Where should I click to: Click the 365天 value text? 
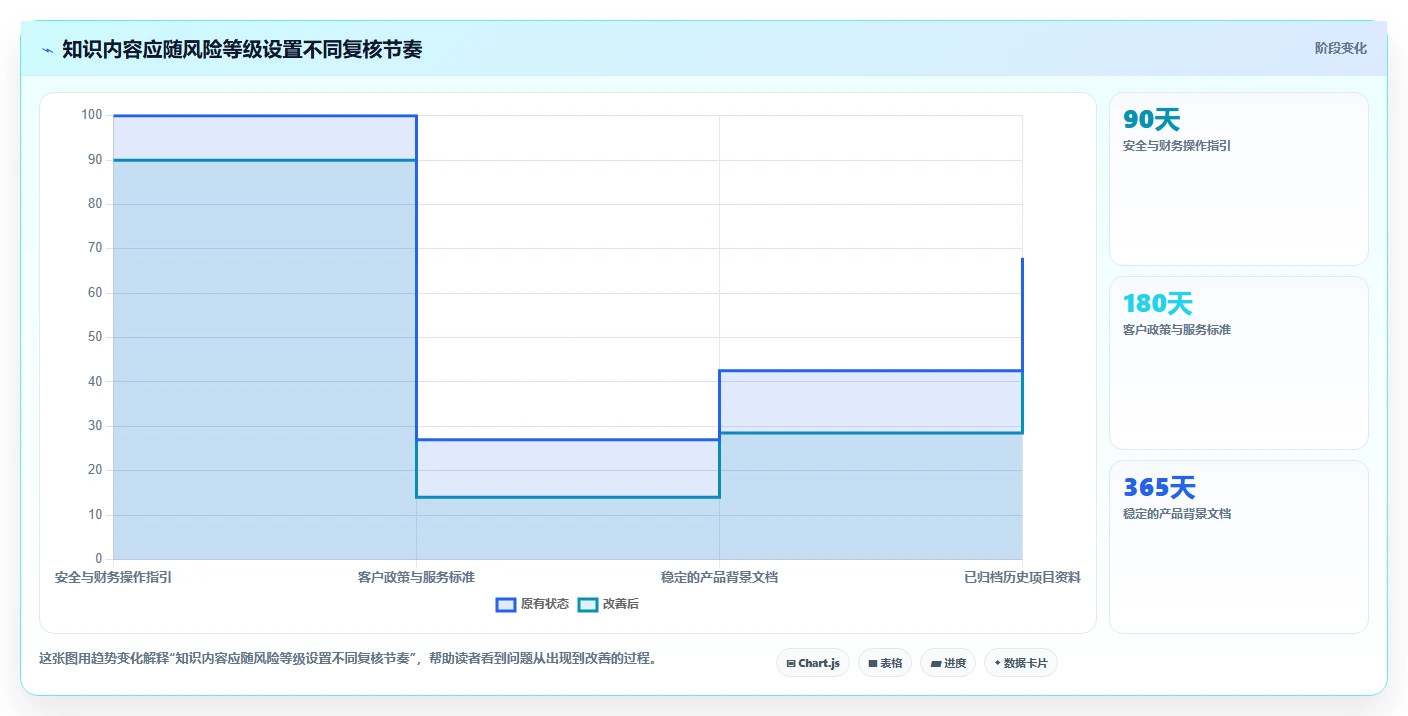pos(1159,488)
